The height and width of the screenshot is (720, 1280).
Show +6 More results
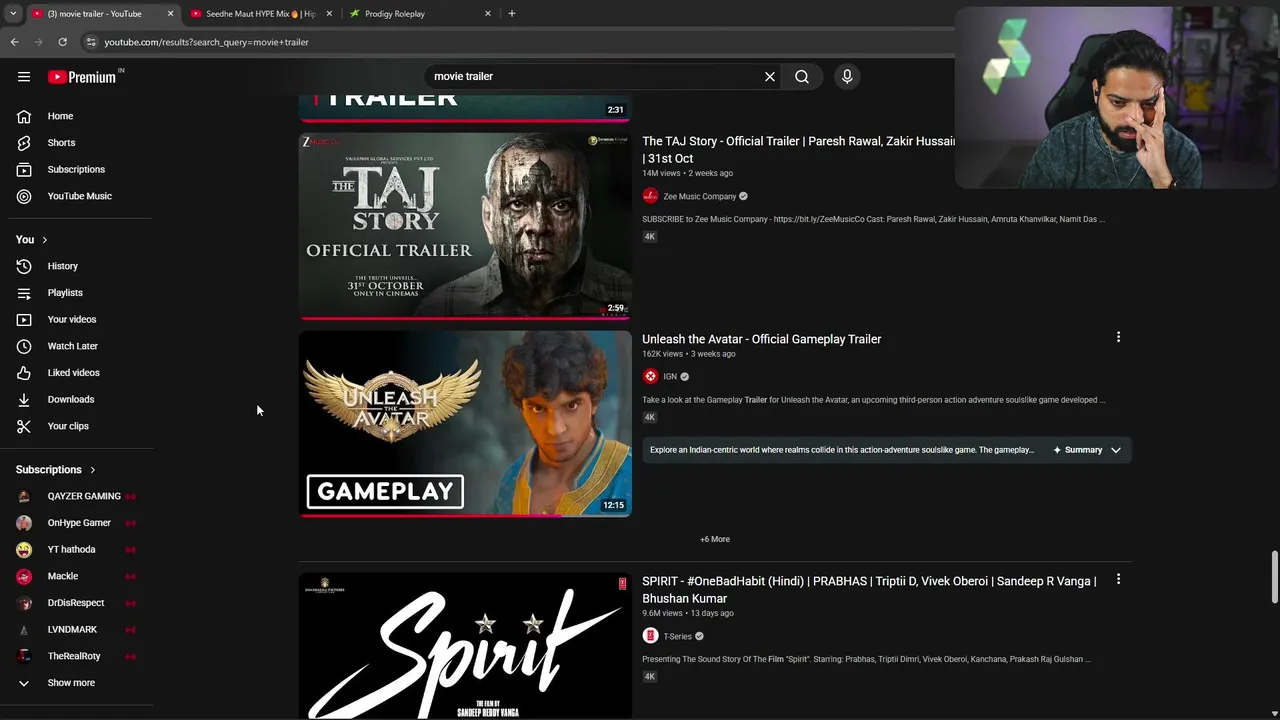pos(715,539)
